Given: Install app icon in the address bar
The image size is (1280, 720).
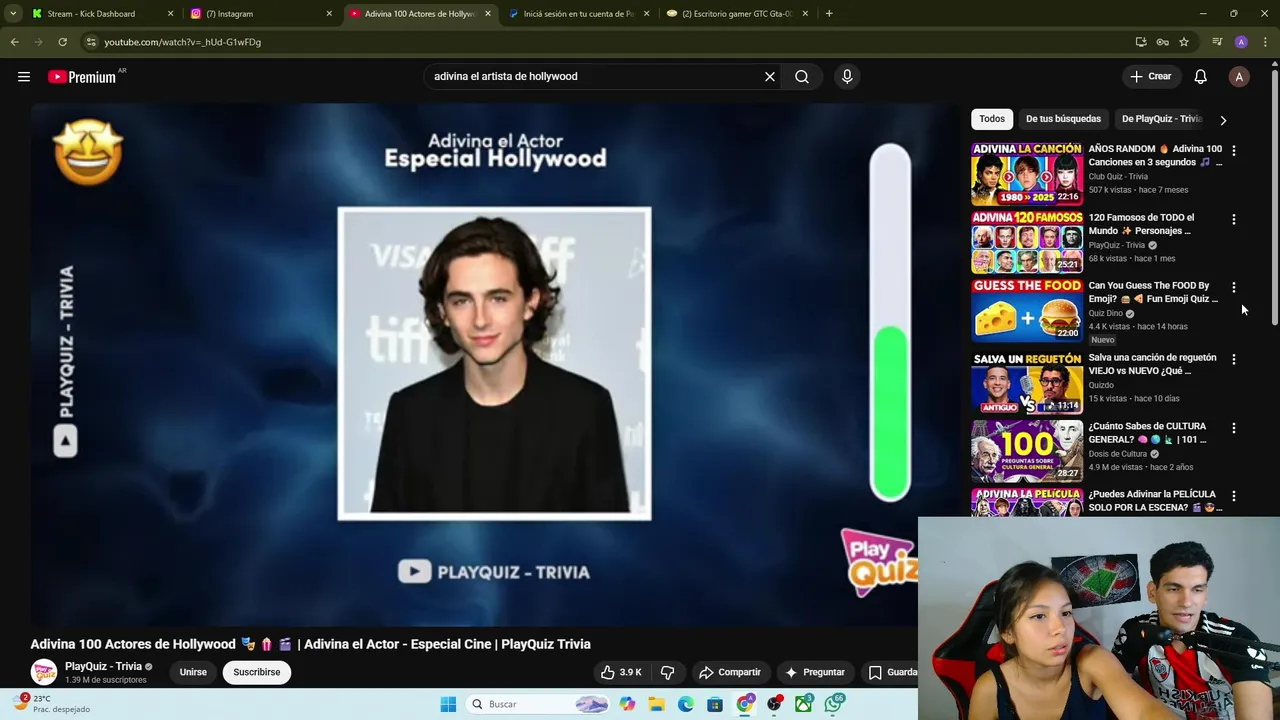Looking at the screenshot, I should pyautogui.click(x=1141, y=42).
